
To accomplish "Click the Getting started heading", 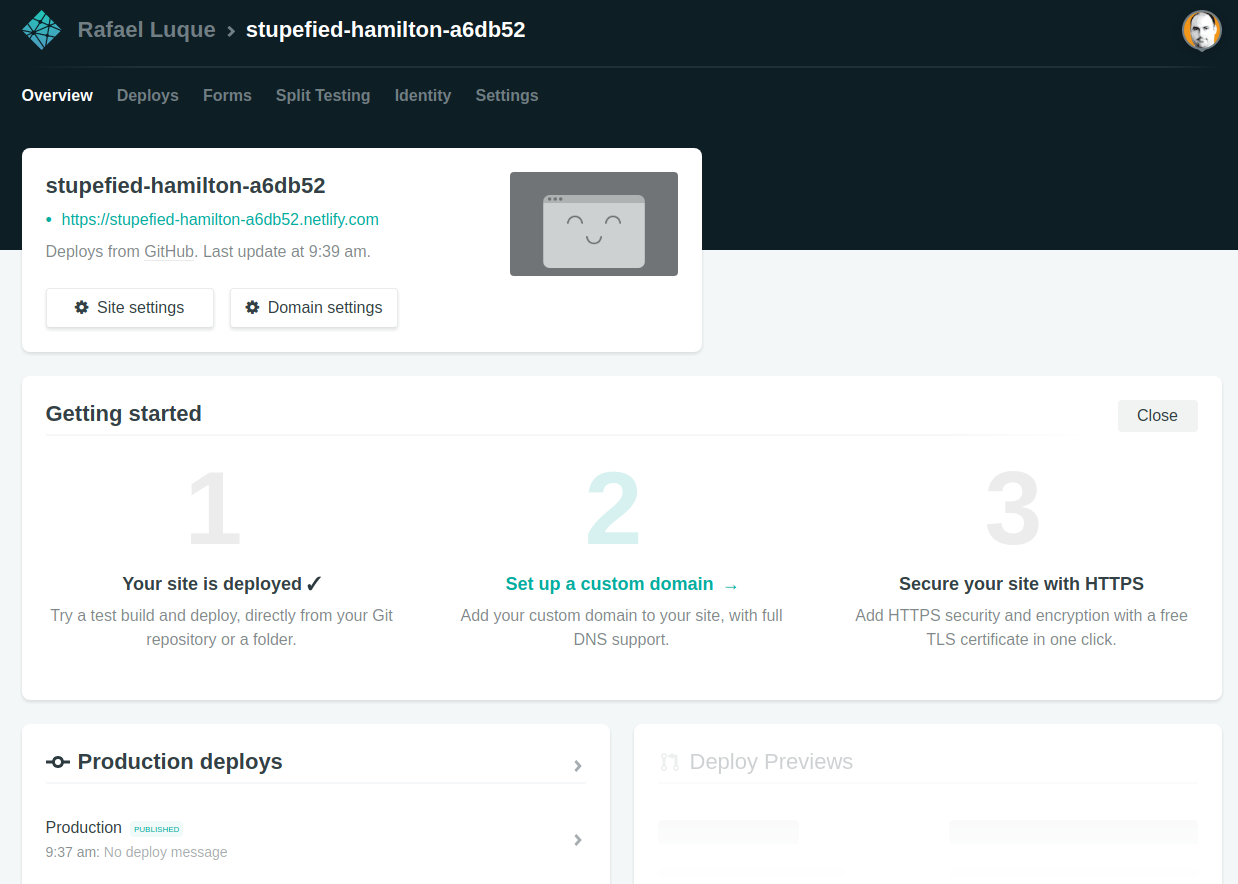I will click(x=124, y=414).
